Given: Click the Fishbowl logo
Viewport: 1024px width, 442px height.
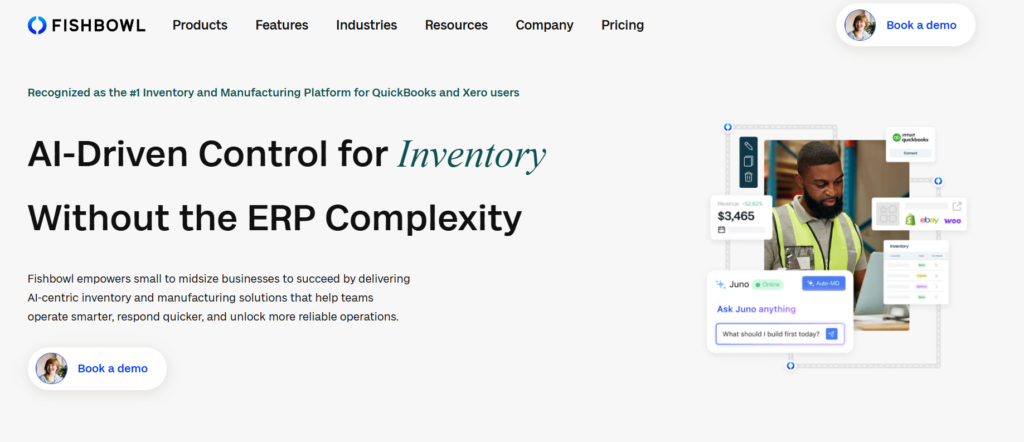Looking at the screenshot, I should (x=86, y=25).
